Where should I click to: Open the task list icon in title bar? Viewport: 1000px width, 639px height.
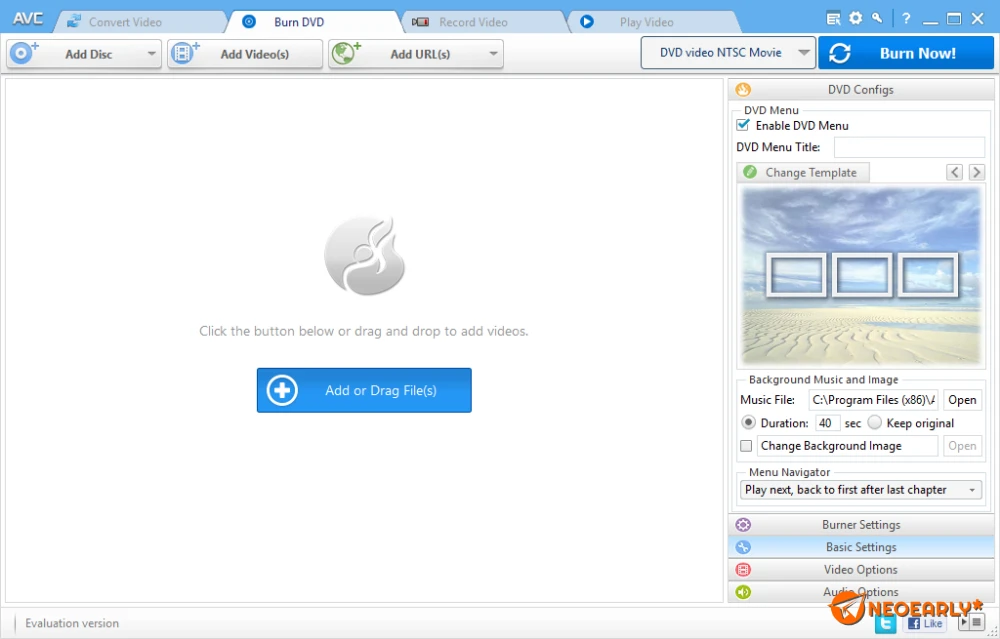pyautogui.click(x=834, y=19)
